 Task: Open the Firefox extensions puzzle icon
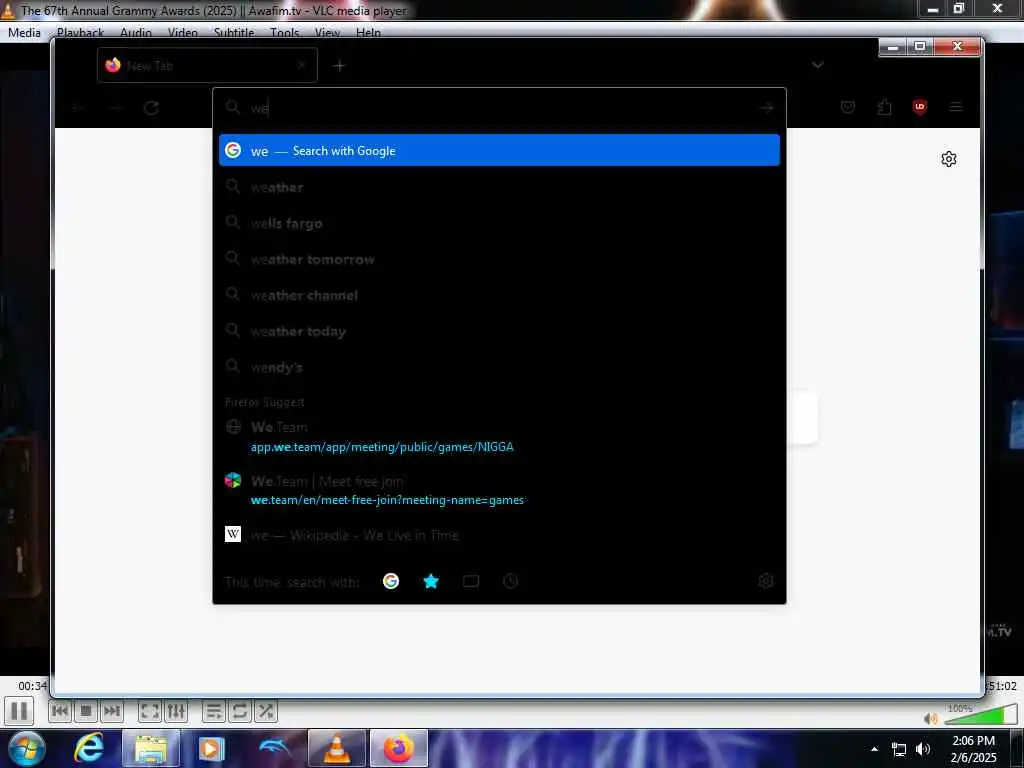884,107
